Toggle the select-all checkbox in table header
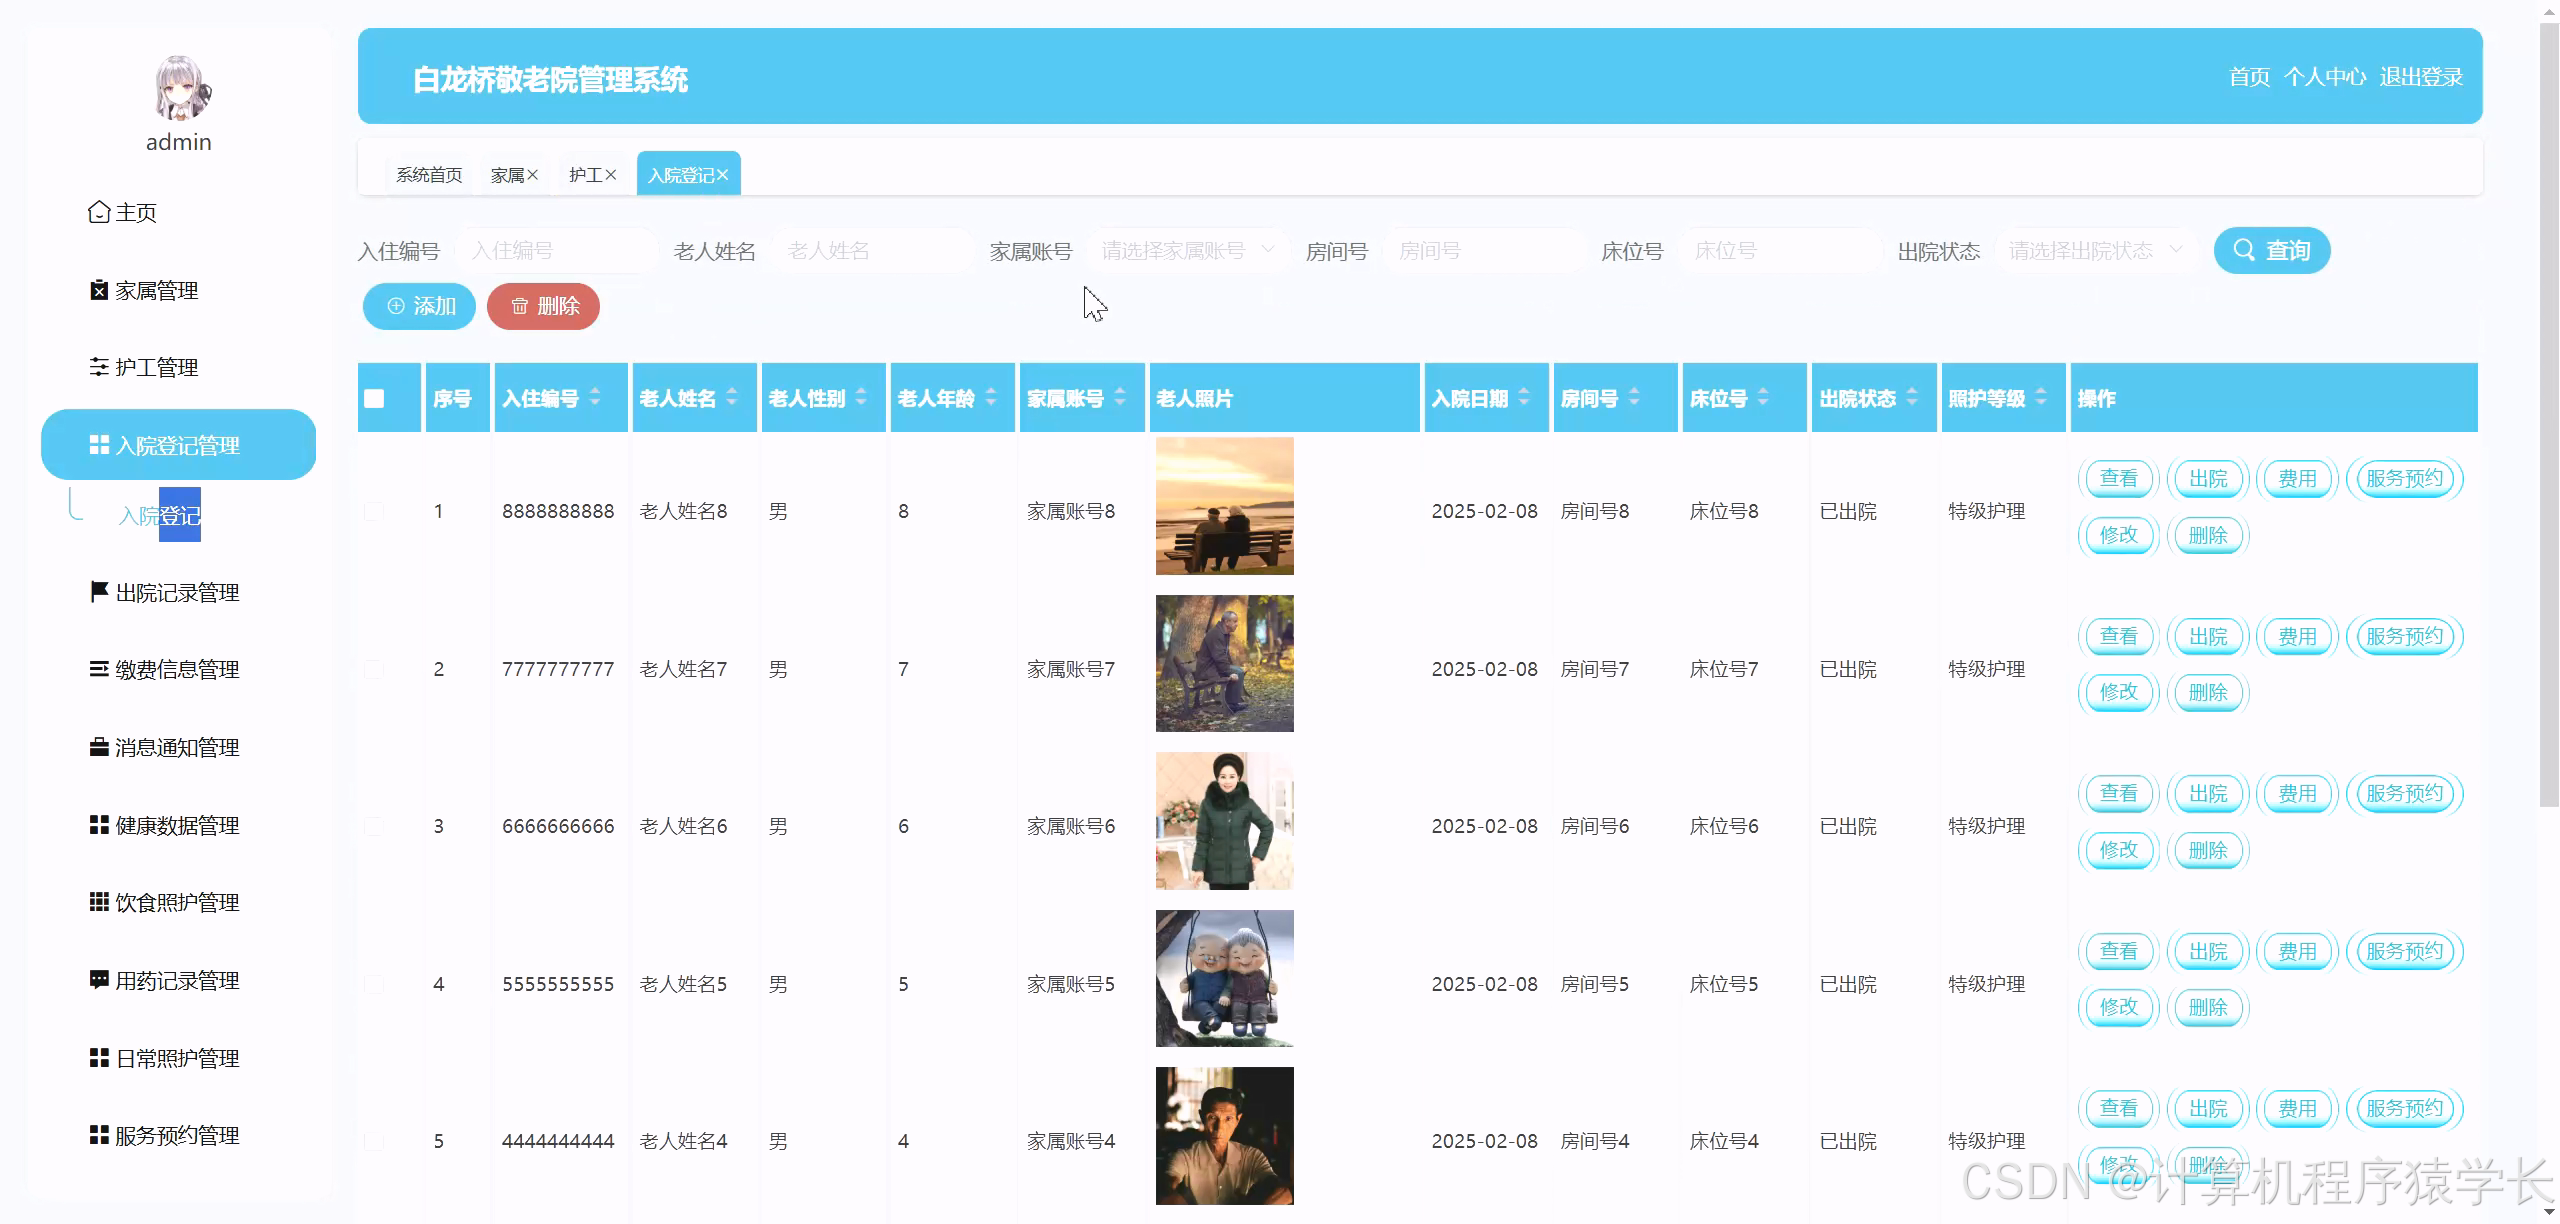2560x1224 pixels. [x=374, y=398]
